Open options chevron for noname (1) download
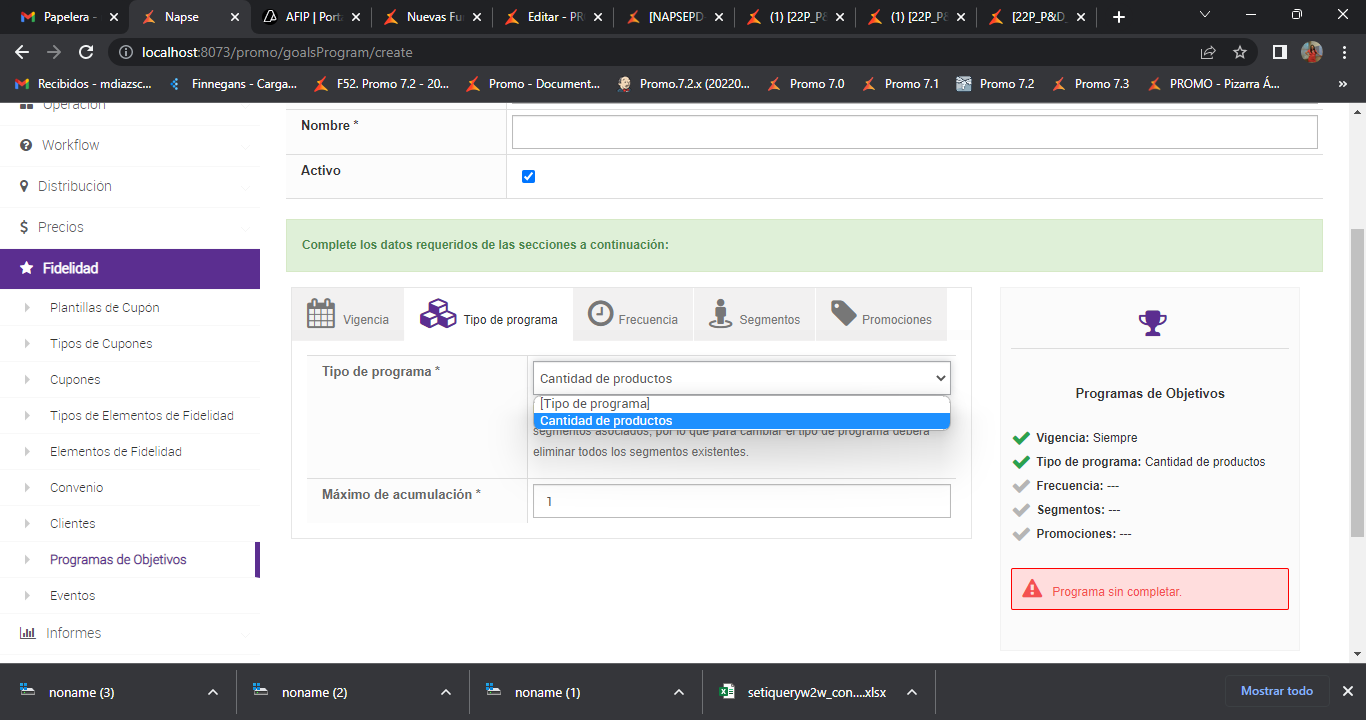This screenshot has height=720, width=1366. coord(679,692)
